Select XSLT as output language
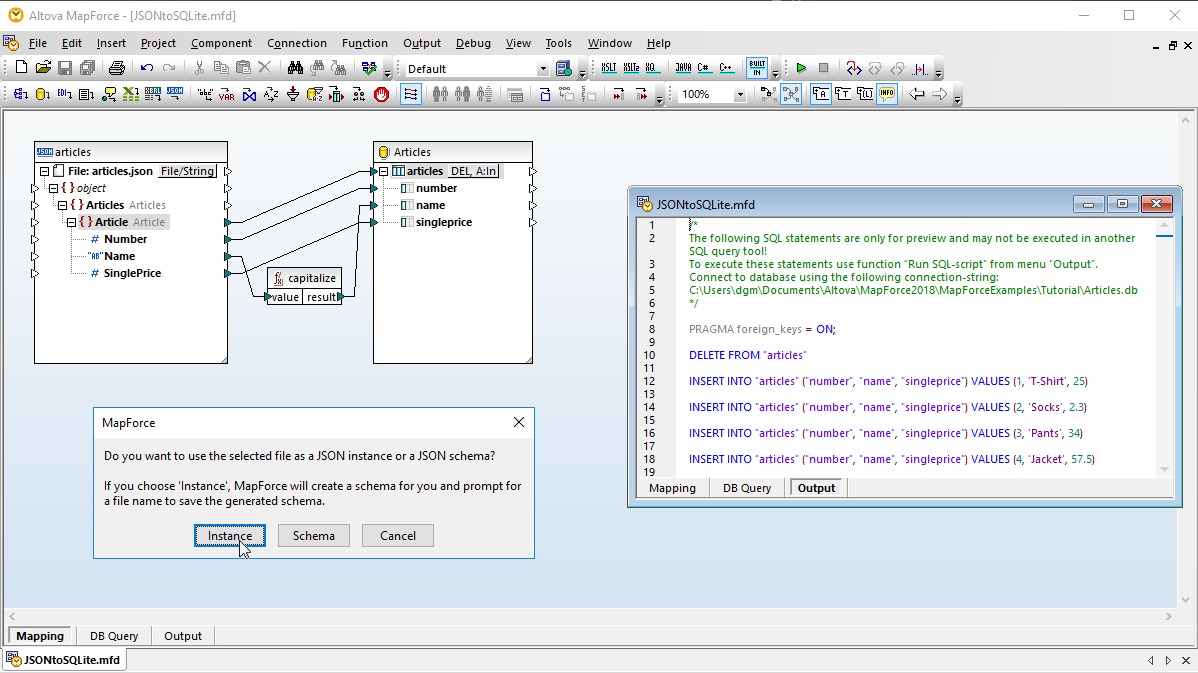The width and height of the screenshot is (1198, 673). point(609,68)
